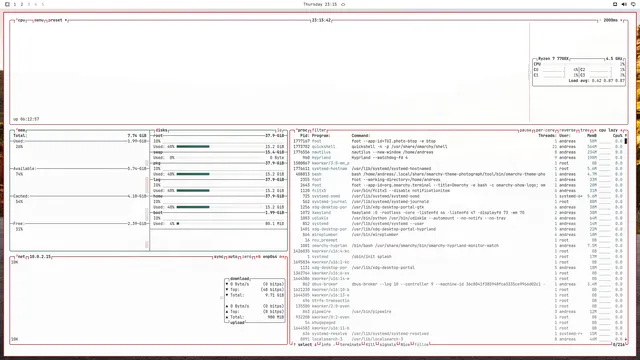The width and height of the screenshot is (640, 360).
Task: Open the btop menu option
Action: point(39,20)
